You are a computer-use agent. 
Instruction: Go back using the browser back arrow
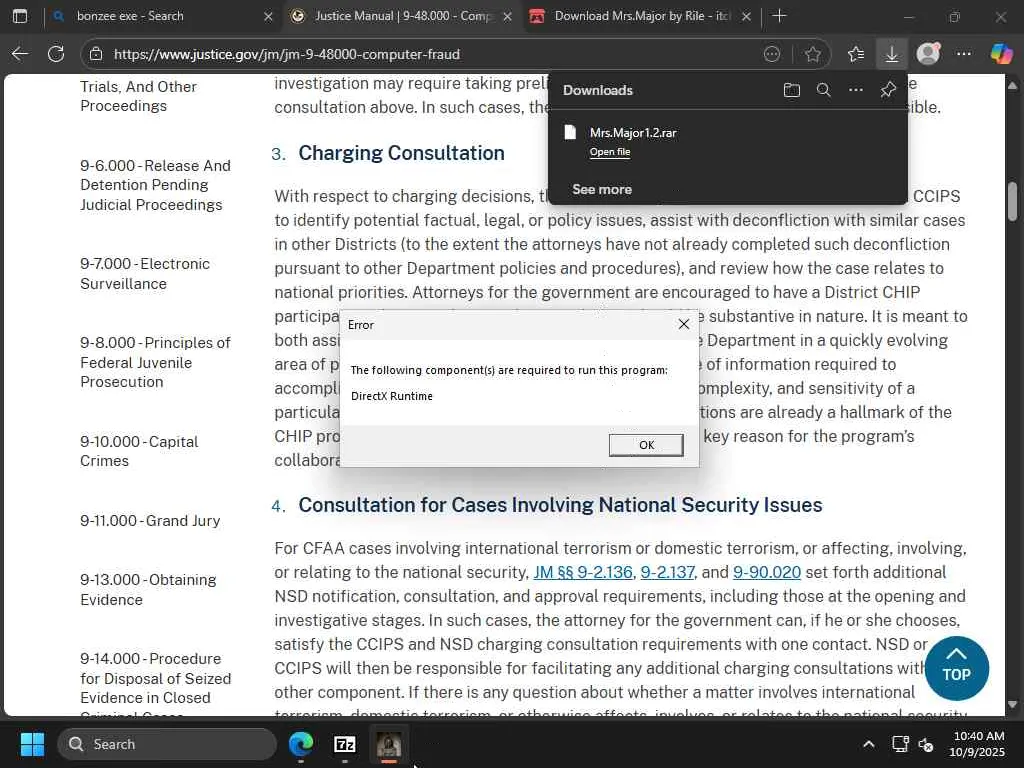(20, 54)
